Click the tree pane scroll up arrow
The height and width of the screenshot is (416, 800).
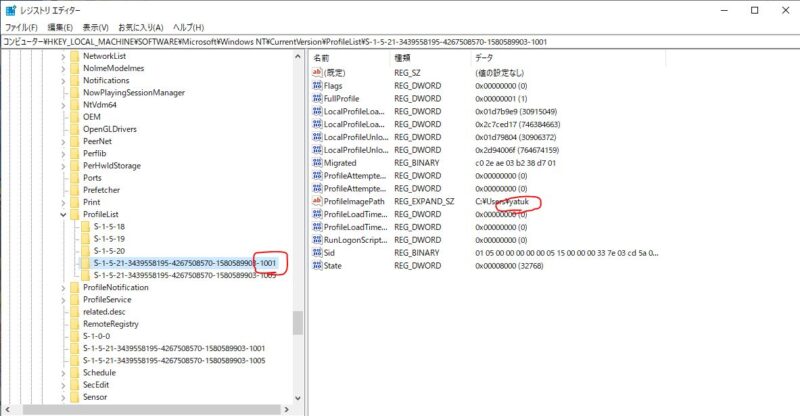click(x=298, y=57)
